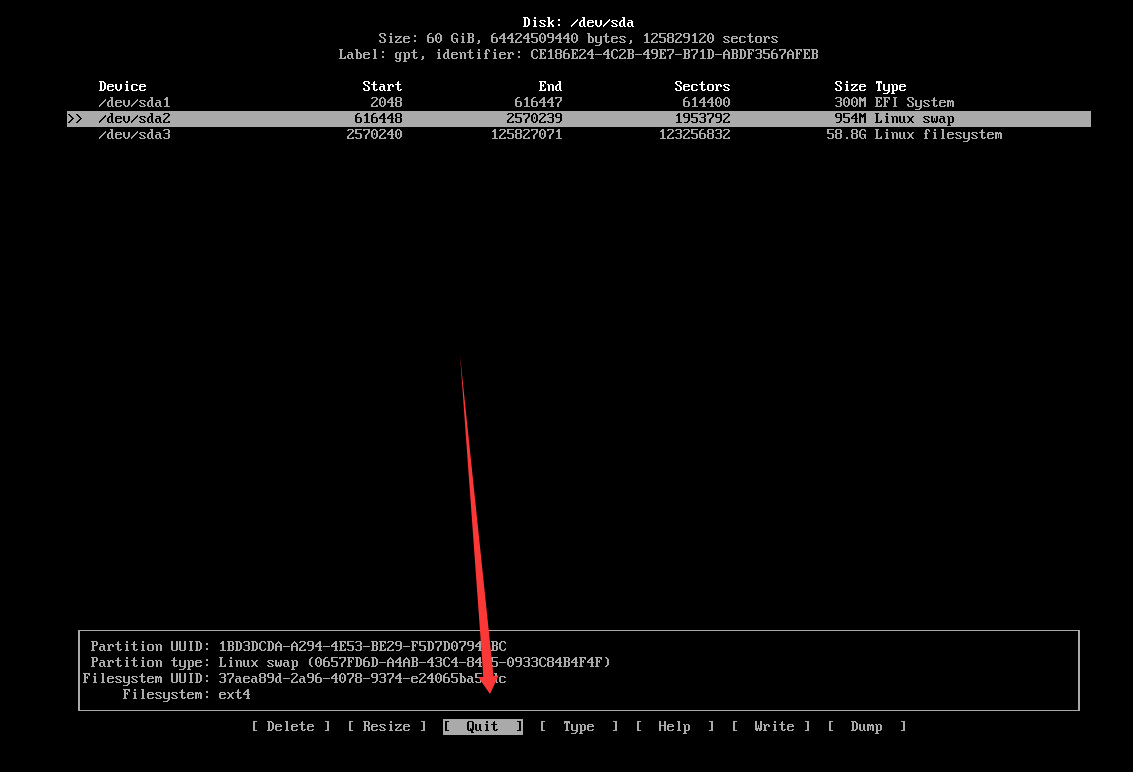Choose the Dump menu option
The image size is (1133, 772).
point(866,727)
